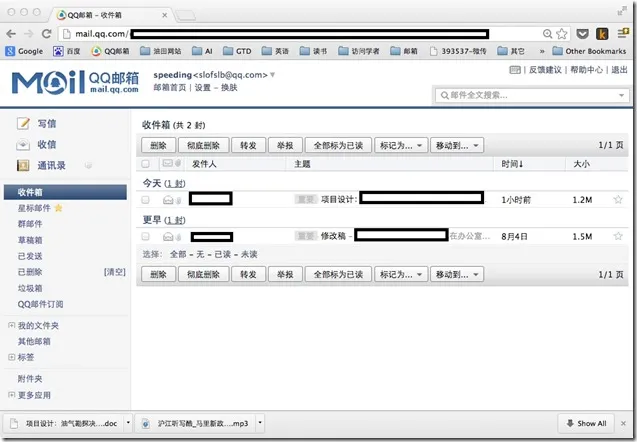Open the 油田网站 bookmark folder
637x442 pixels.
tap(160, 51)
